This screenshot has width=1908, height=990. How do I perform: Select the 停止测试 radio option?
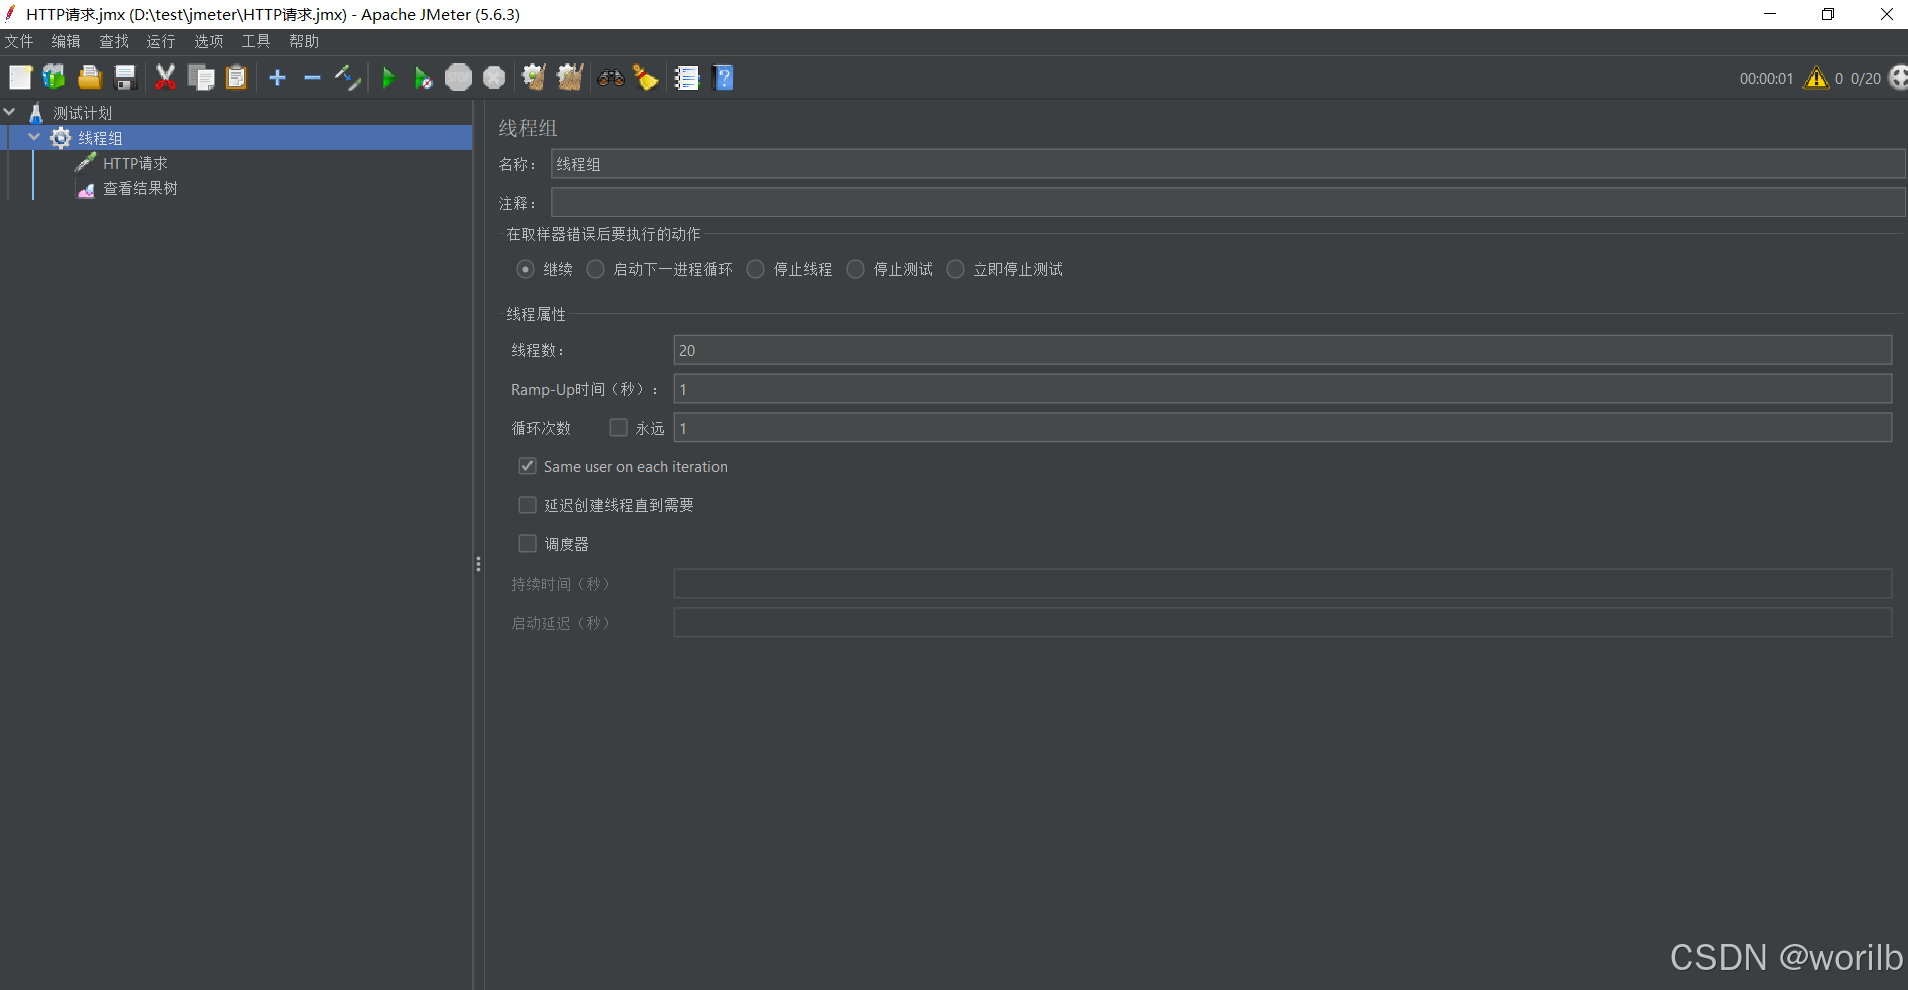[x=855, y=269]
